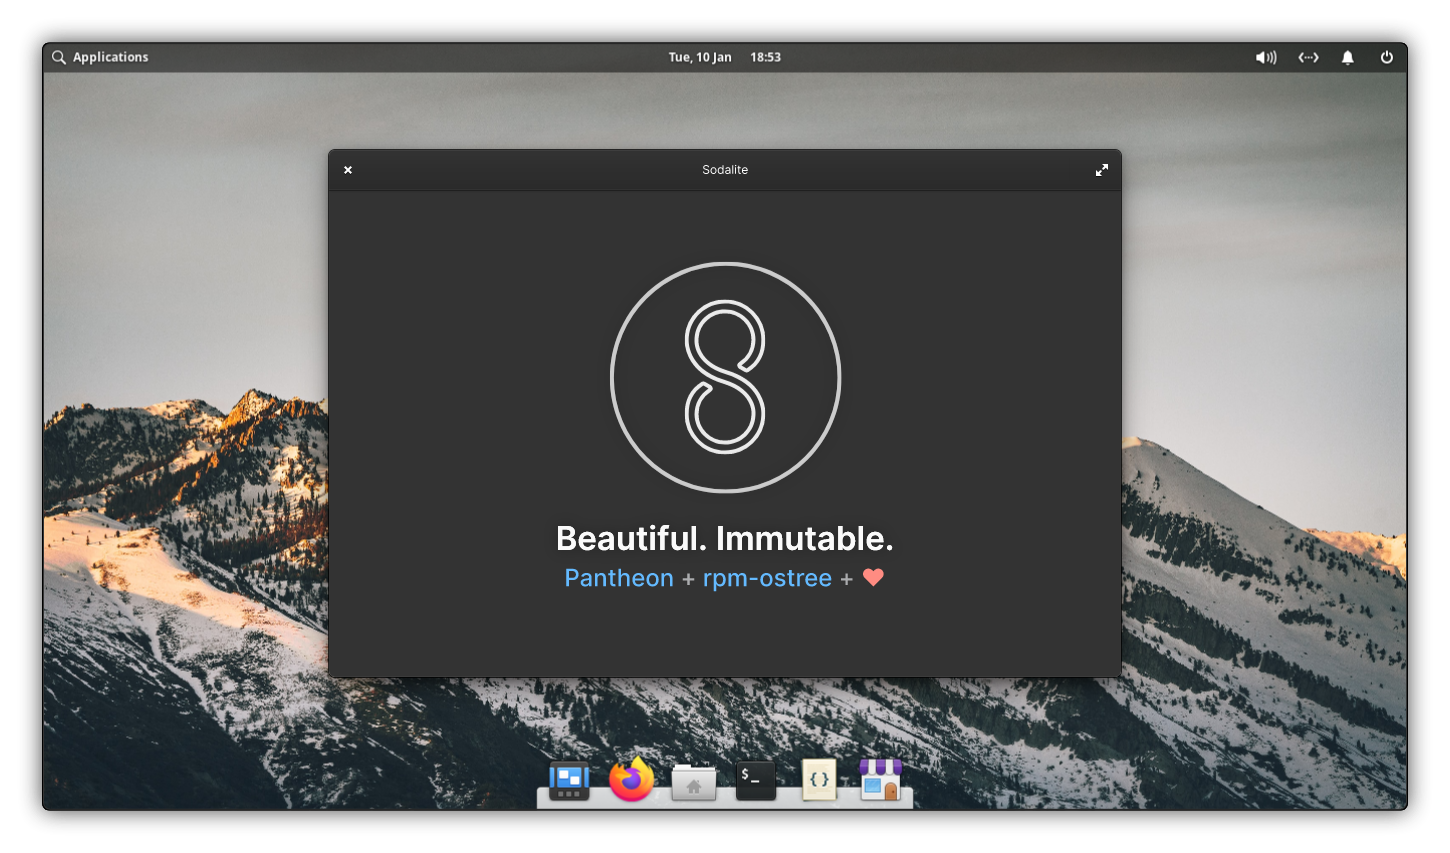Open the Code editor dock icon
1450x853 pixels.
[x=819, y=780]
